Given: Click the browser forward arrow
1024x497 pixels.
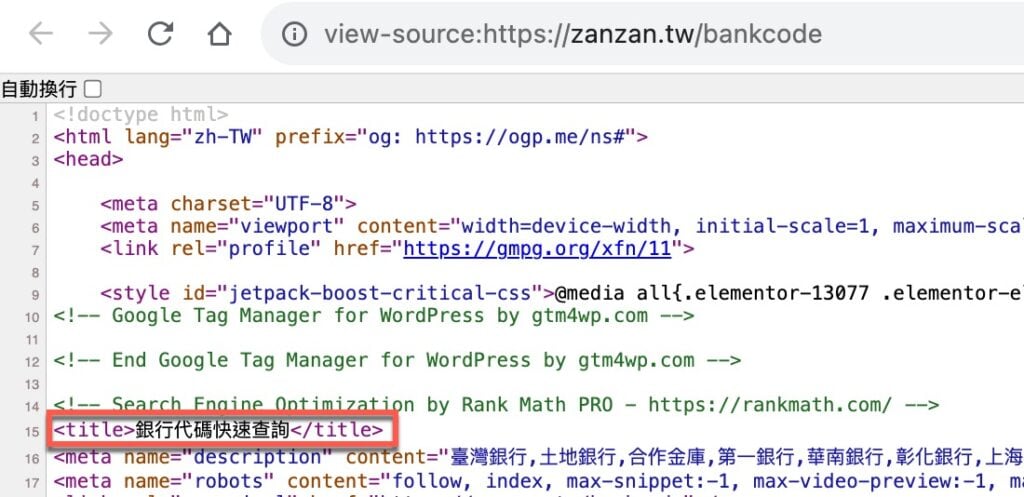Looking at the screenshot, I should (101, 33).
